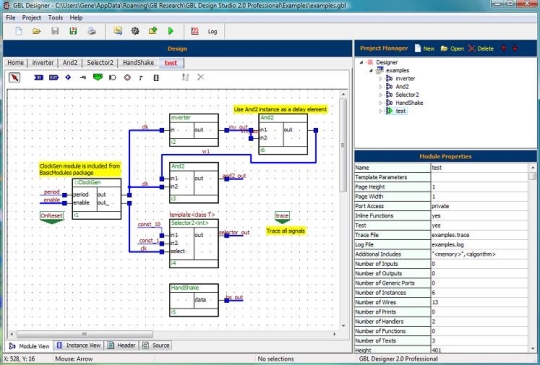Select the wire pin tool icon

(x=83, y=78)
